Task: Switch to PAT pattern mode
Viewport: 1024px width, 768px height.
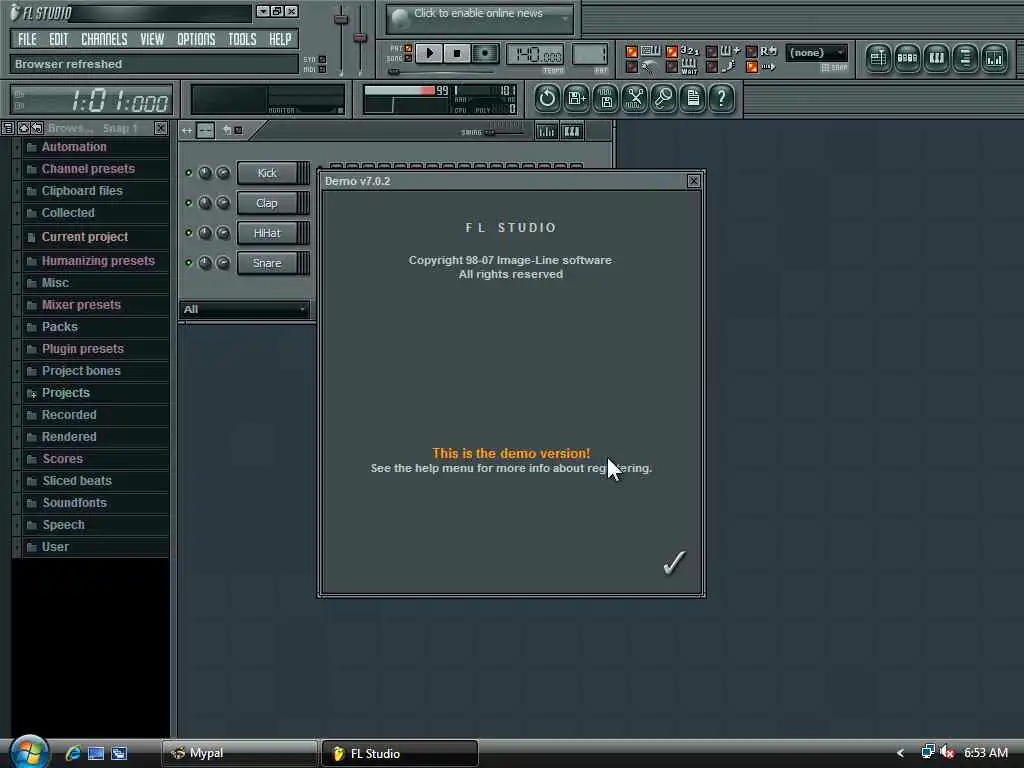Action: (x=408, y=48)
